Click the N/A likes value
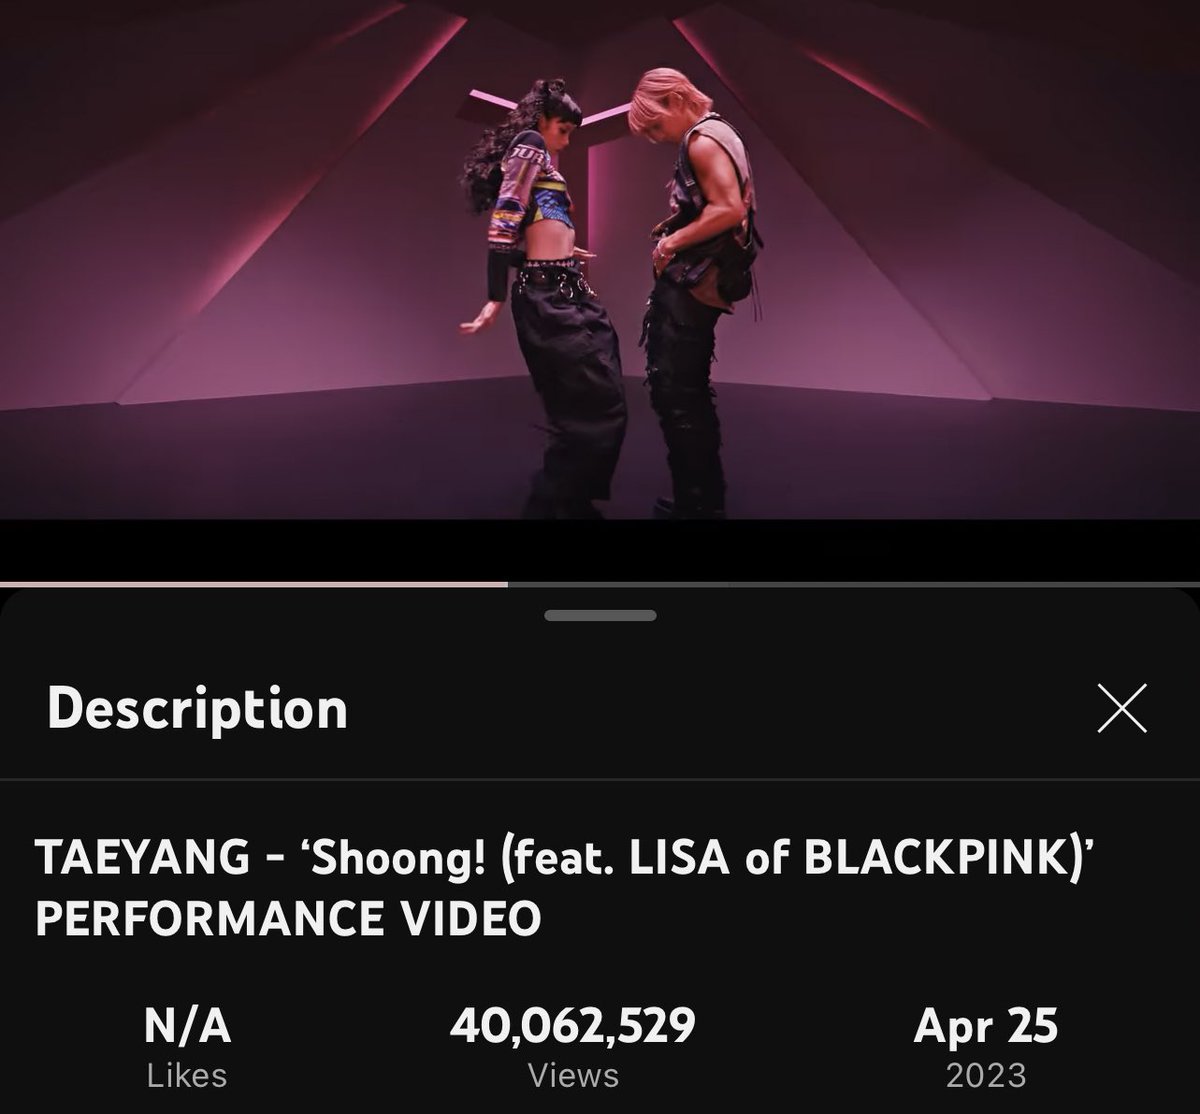 187,1027
